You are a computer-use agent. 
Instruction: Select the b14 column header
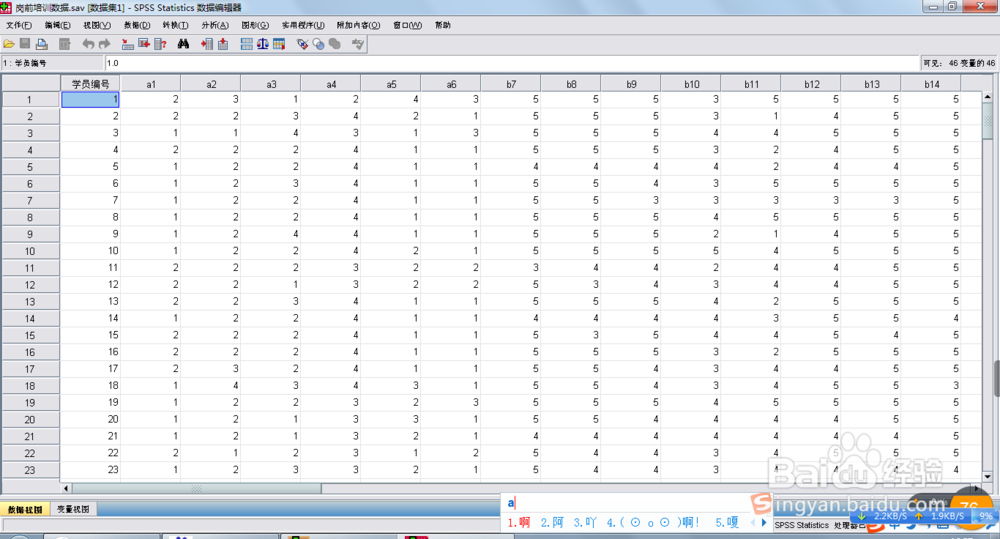click(x=931, y=84)
